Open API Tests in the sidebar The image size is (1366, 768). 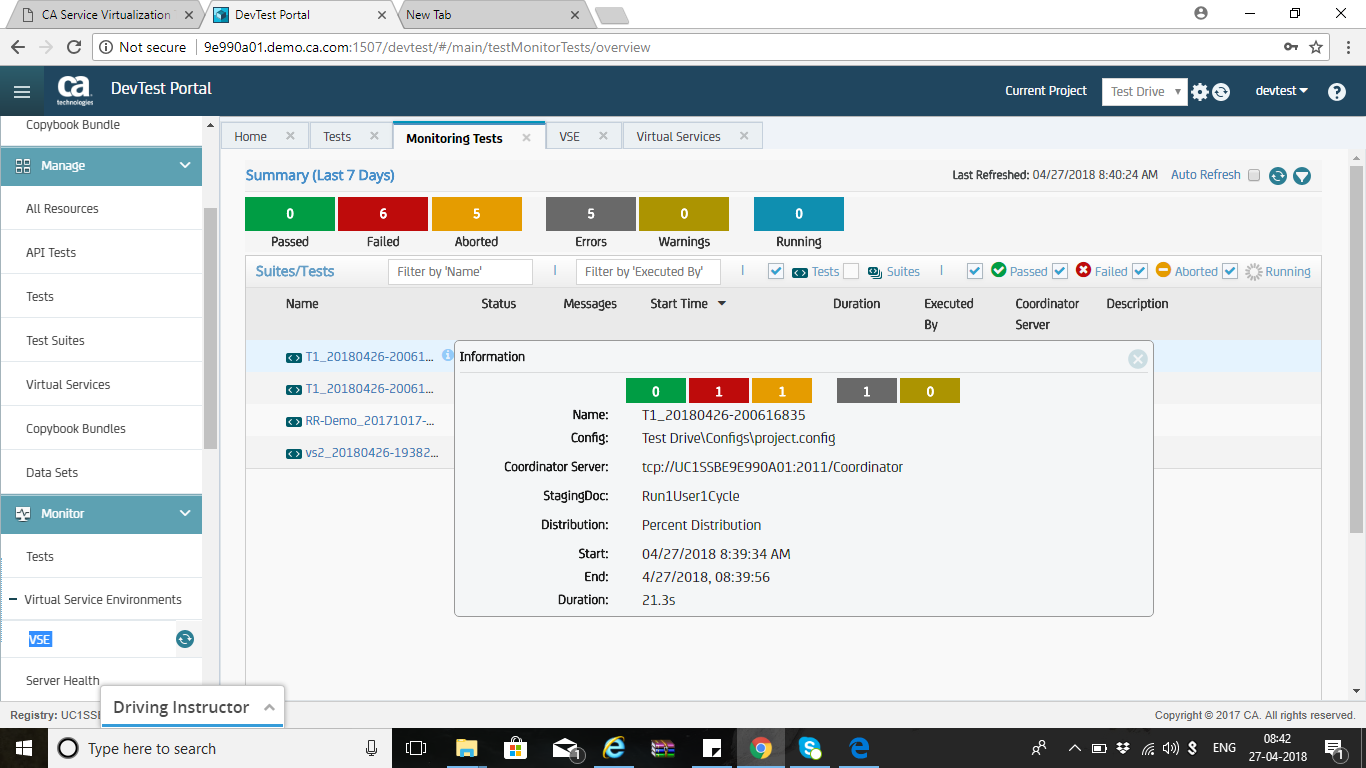coord(51,253)
